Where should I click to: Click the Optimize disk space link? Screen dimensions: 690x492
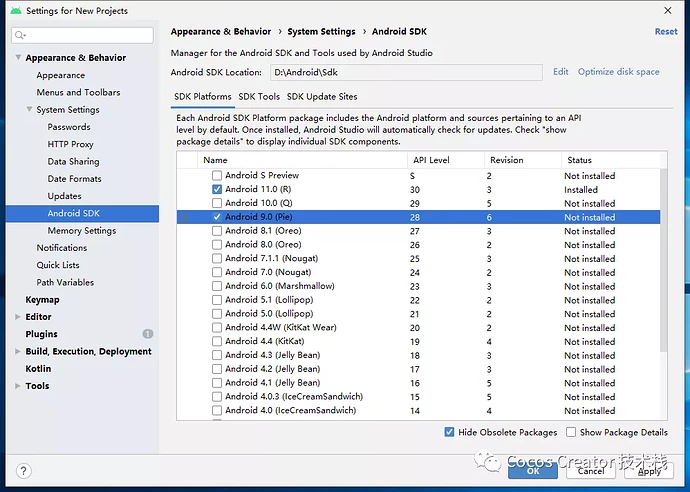coord(618,72)
